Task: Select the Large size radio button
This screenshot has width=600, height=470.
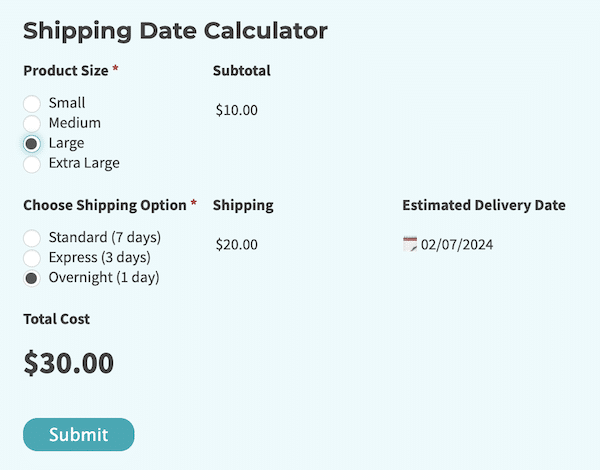Action: pos(32,143)
